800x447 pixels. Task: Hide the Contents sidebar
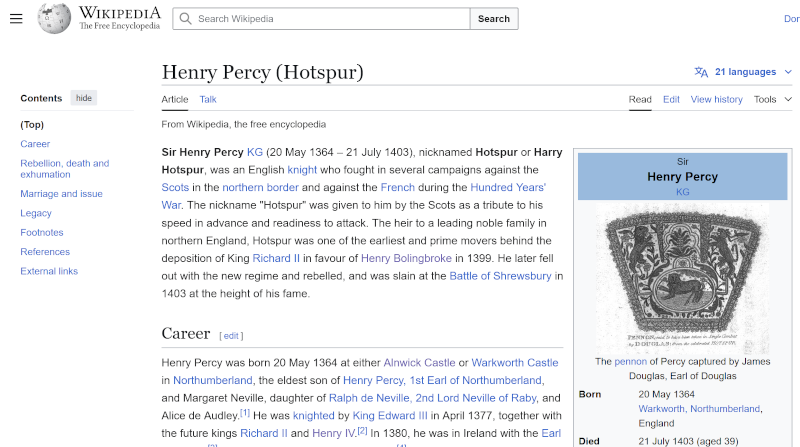(x=84, y=98)
